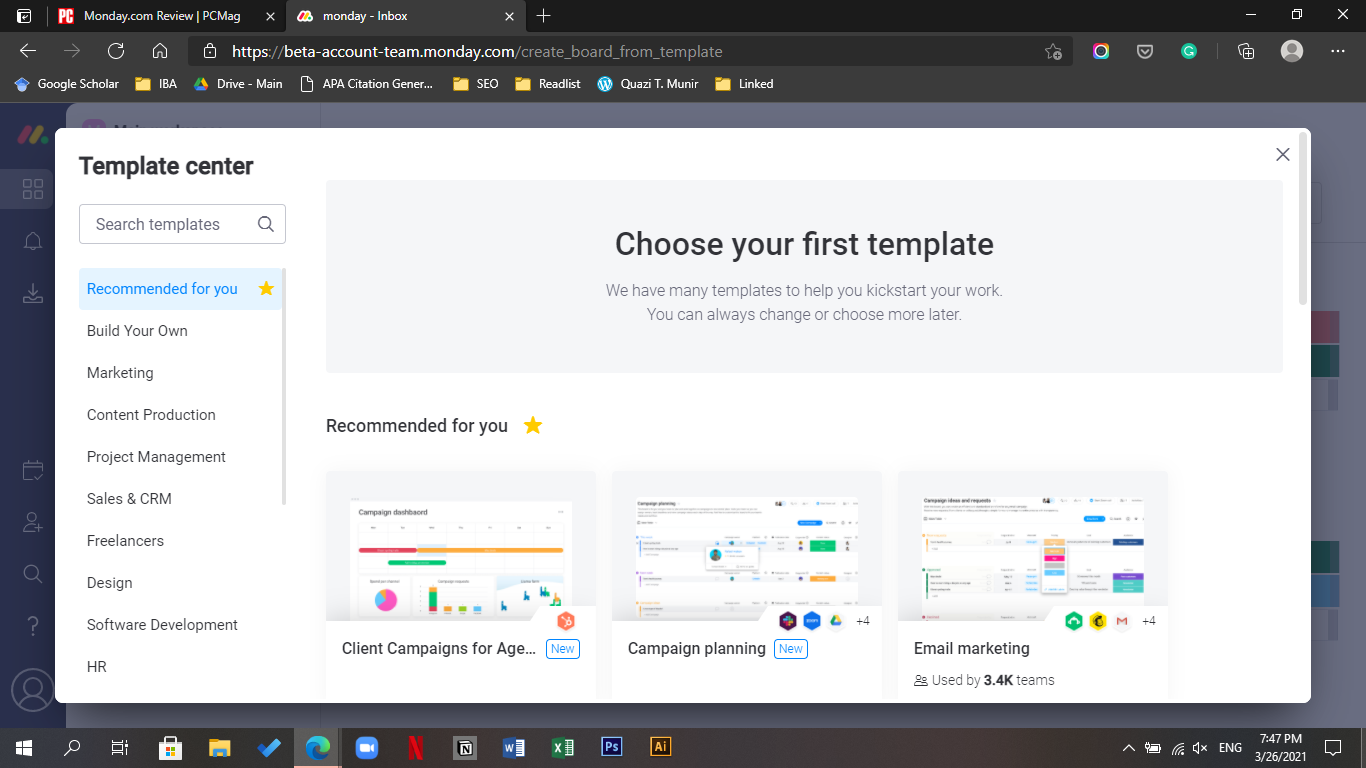Open the Linked bookmarks folder
The width and height of the screenshot is (1366, 768).
744,84
